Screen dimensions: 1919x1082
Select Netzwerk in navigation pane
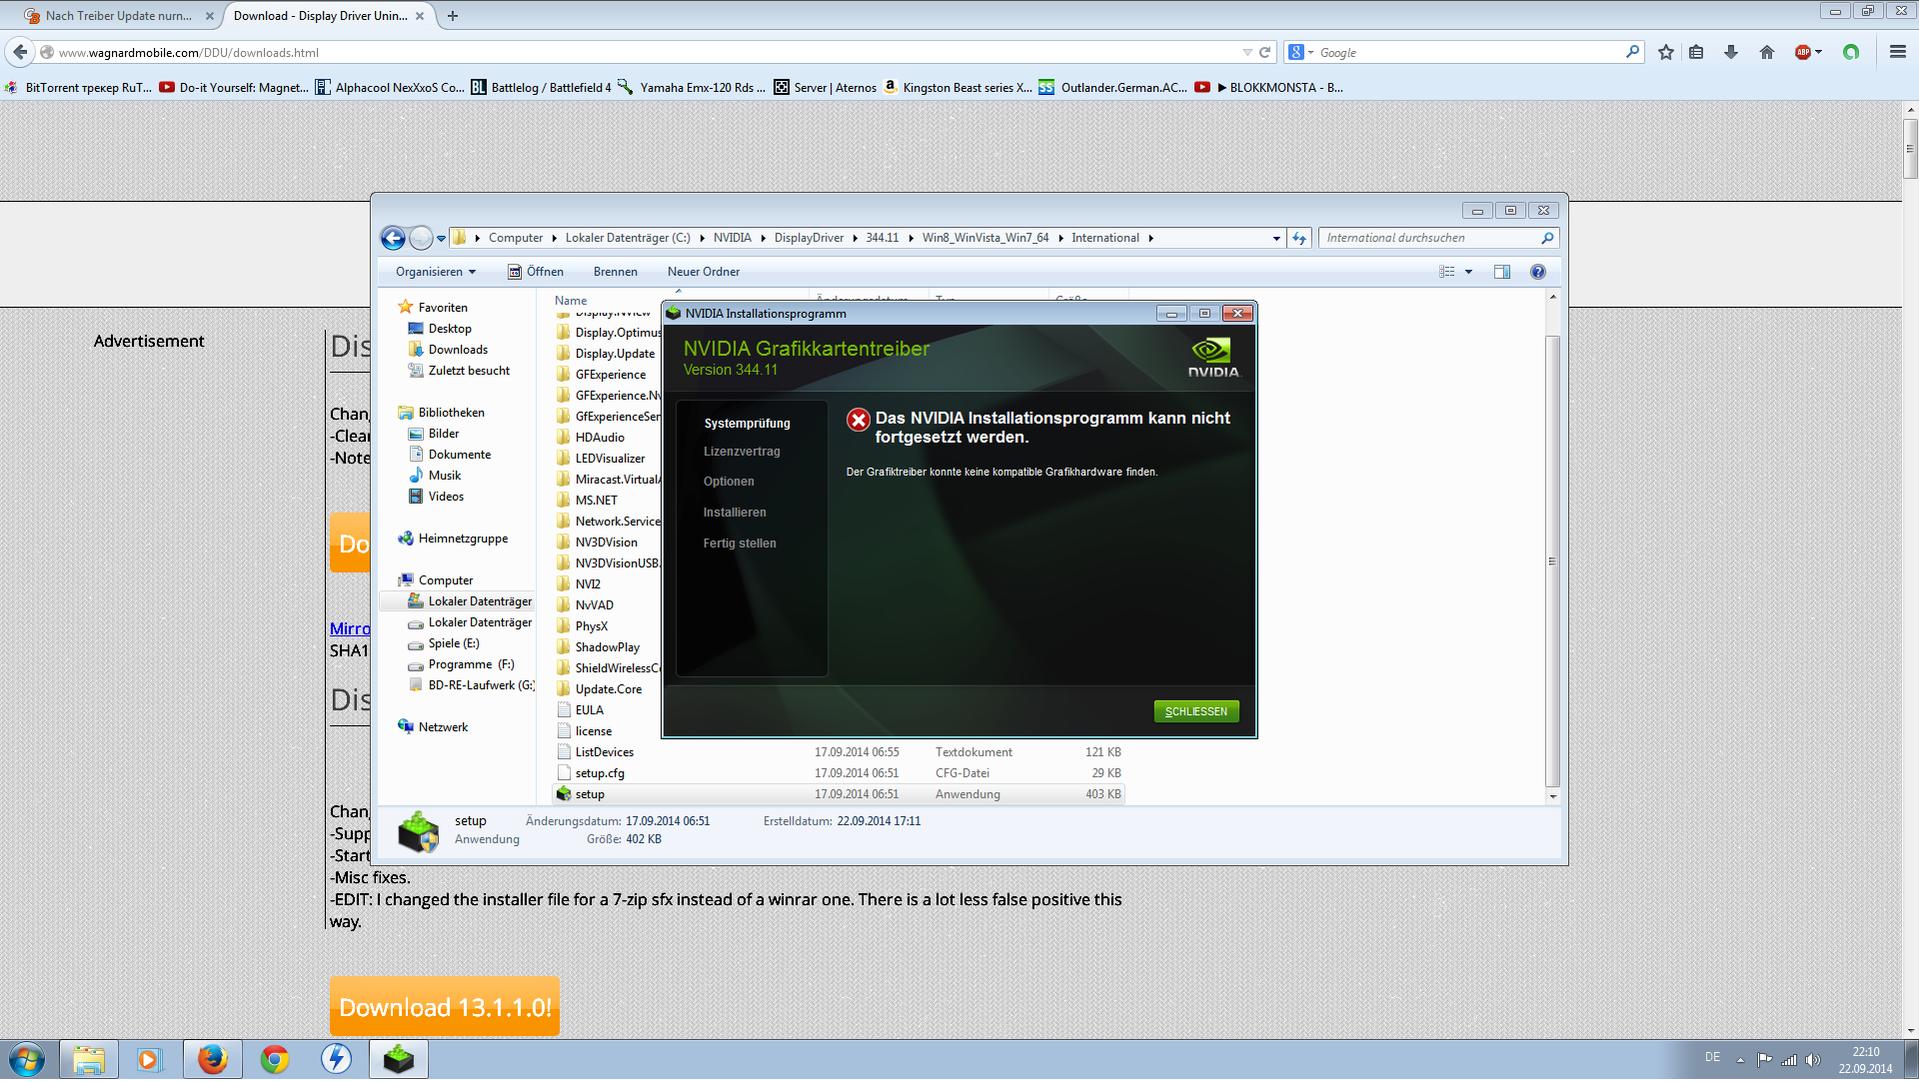442,728
